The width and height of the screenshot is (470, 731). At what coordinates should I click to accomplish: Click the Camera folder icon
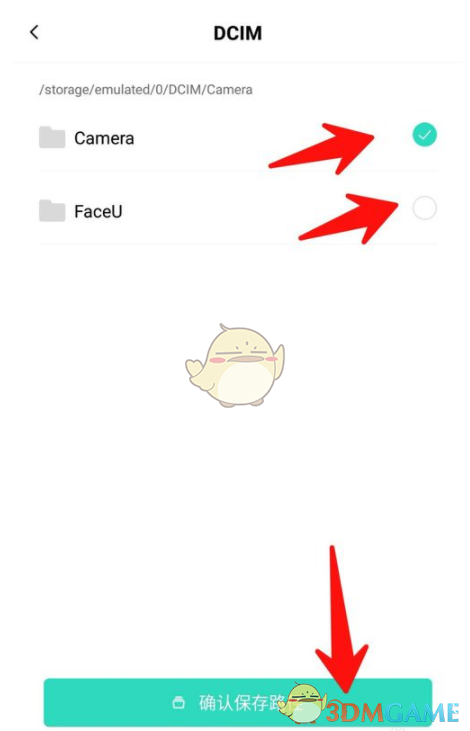pos(52,137)
